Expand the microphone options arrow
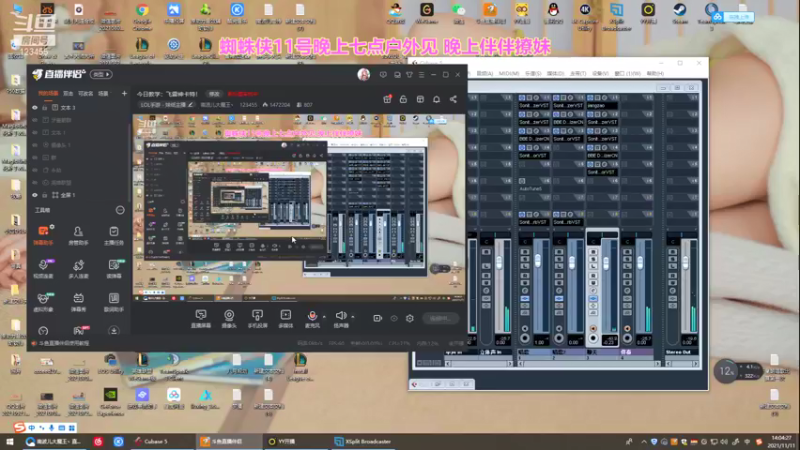This screenshot has height=450, width=800. coord(324,317)
